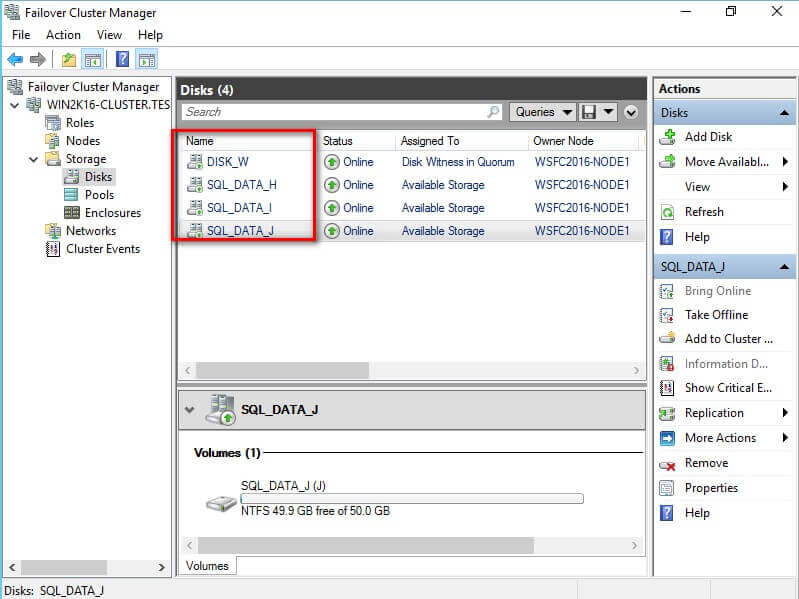Click the red Remove action icon
Screen dimensions: 799x599
[667, 464]
